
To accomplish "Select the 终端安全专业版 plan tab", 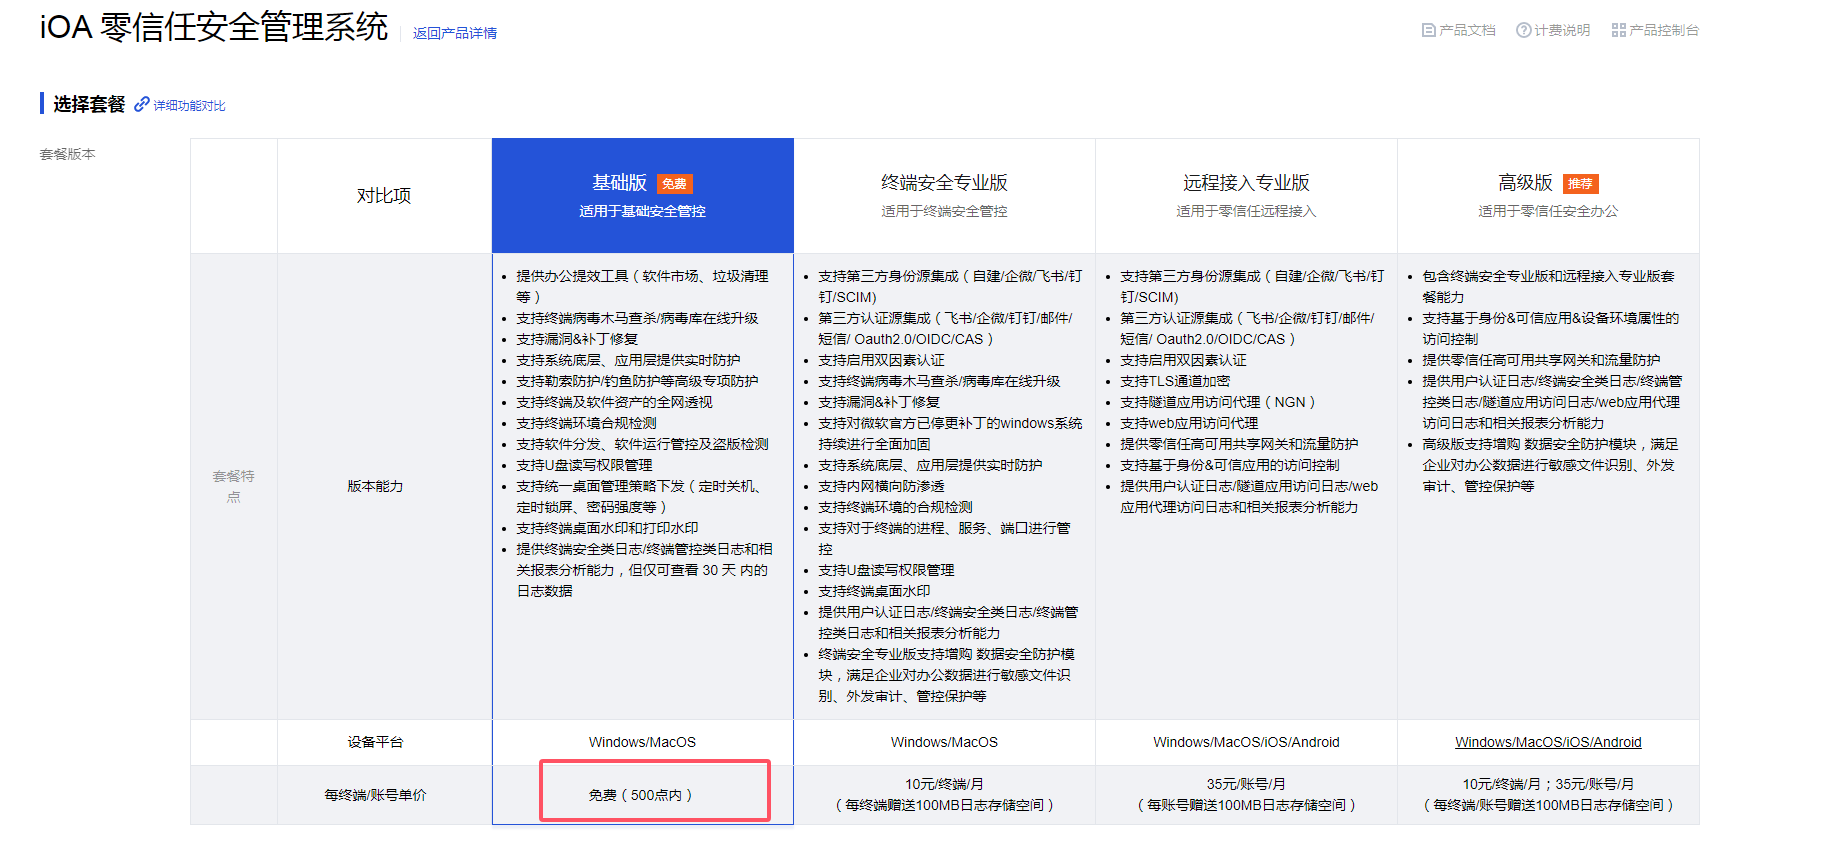I will point(944,195).
